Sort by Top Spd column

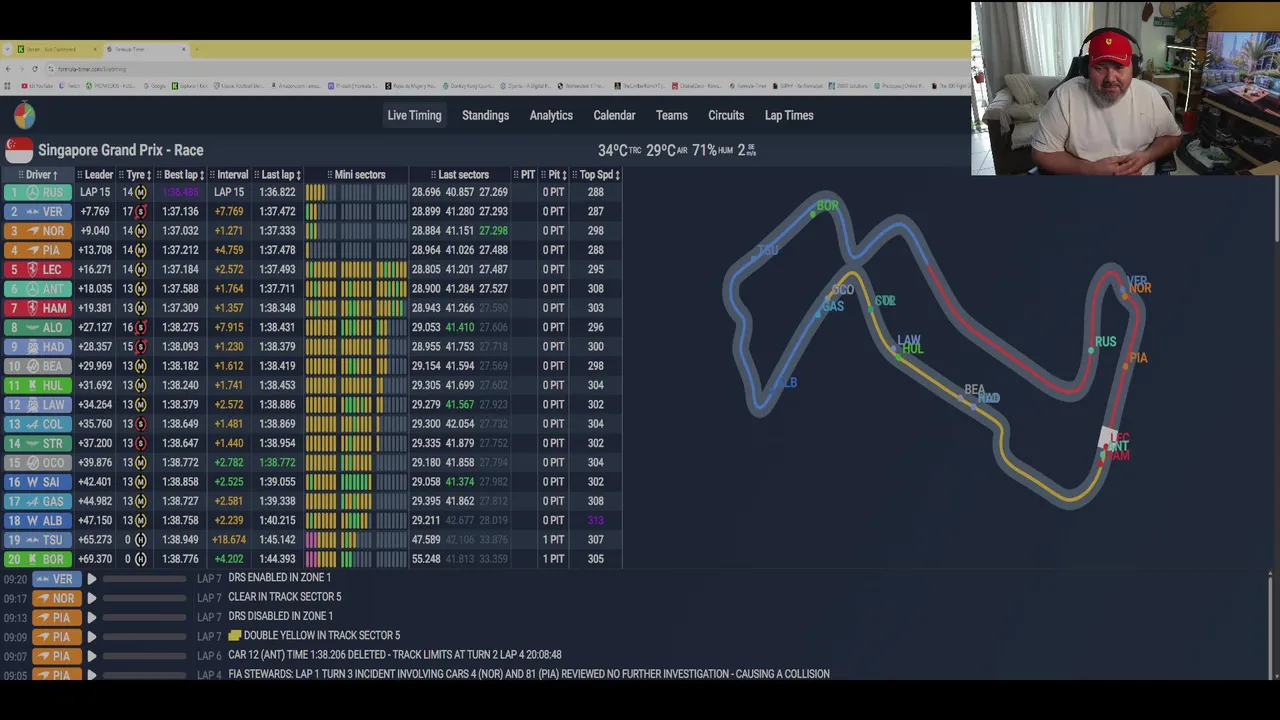tap(596, 175)
